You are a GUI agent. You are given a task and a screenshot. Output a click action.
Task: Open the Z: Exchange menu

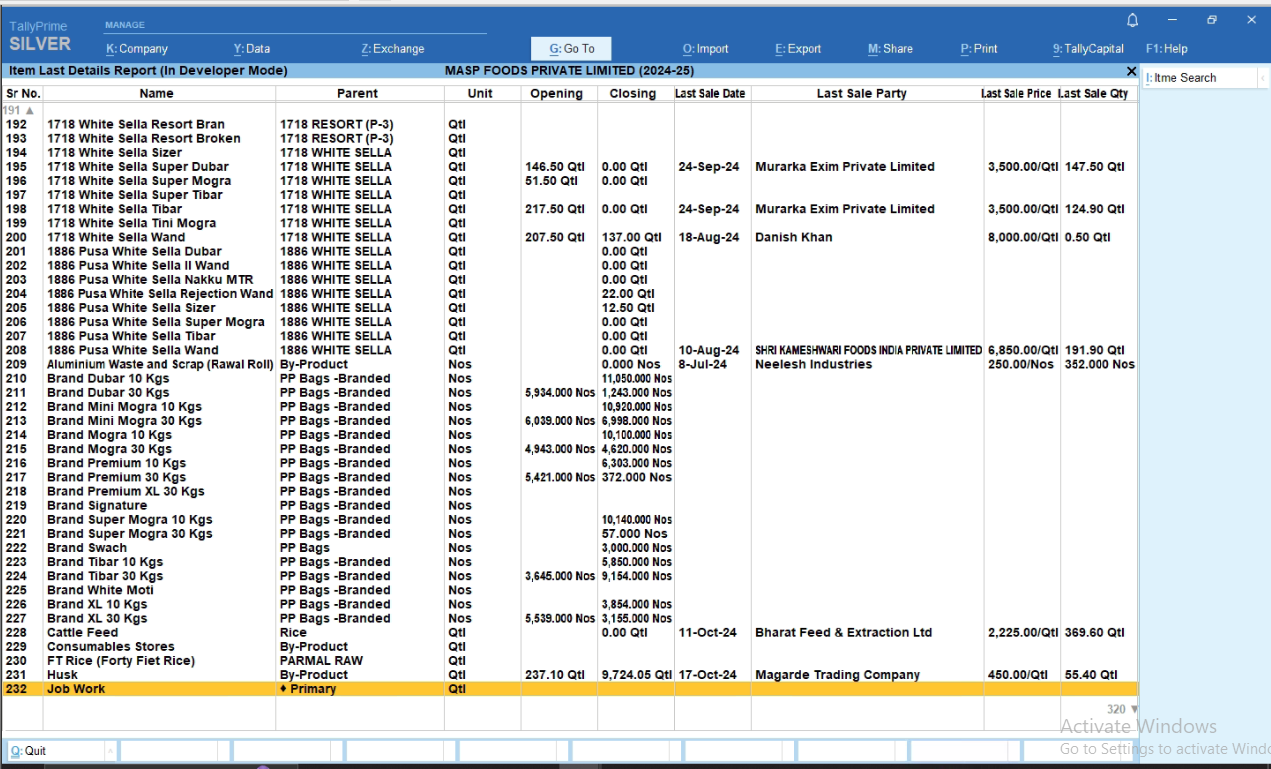click(x=393, y=49)
